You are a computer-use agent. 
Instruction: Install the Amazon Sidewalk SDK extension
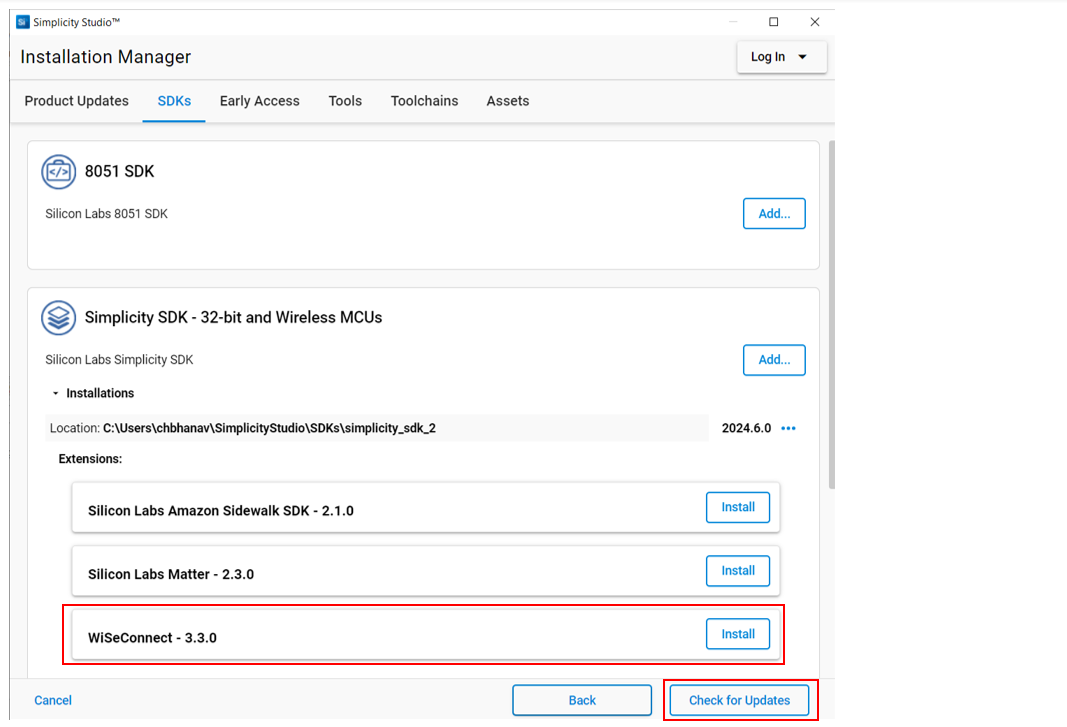coord(738,507)
